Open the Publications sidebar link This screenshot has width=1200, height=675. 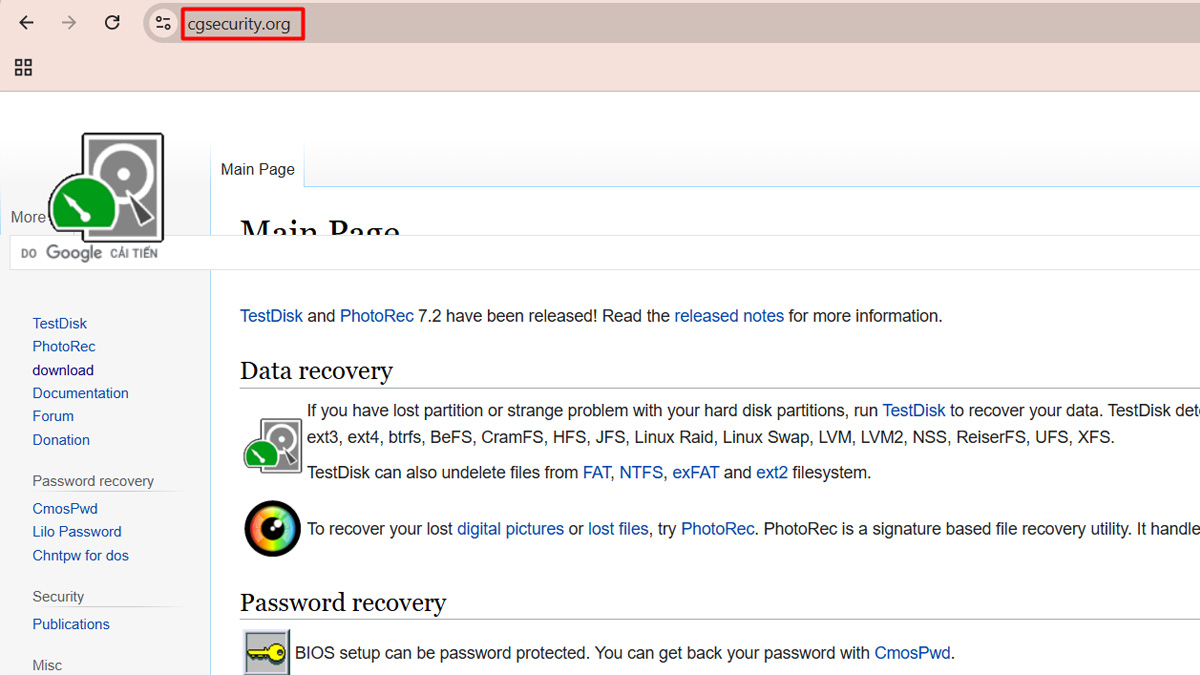click(x=71, y=624)
